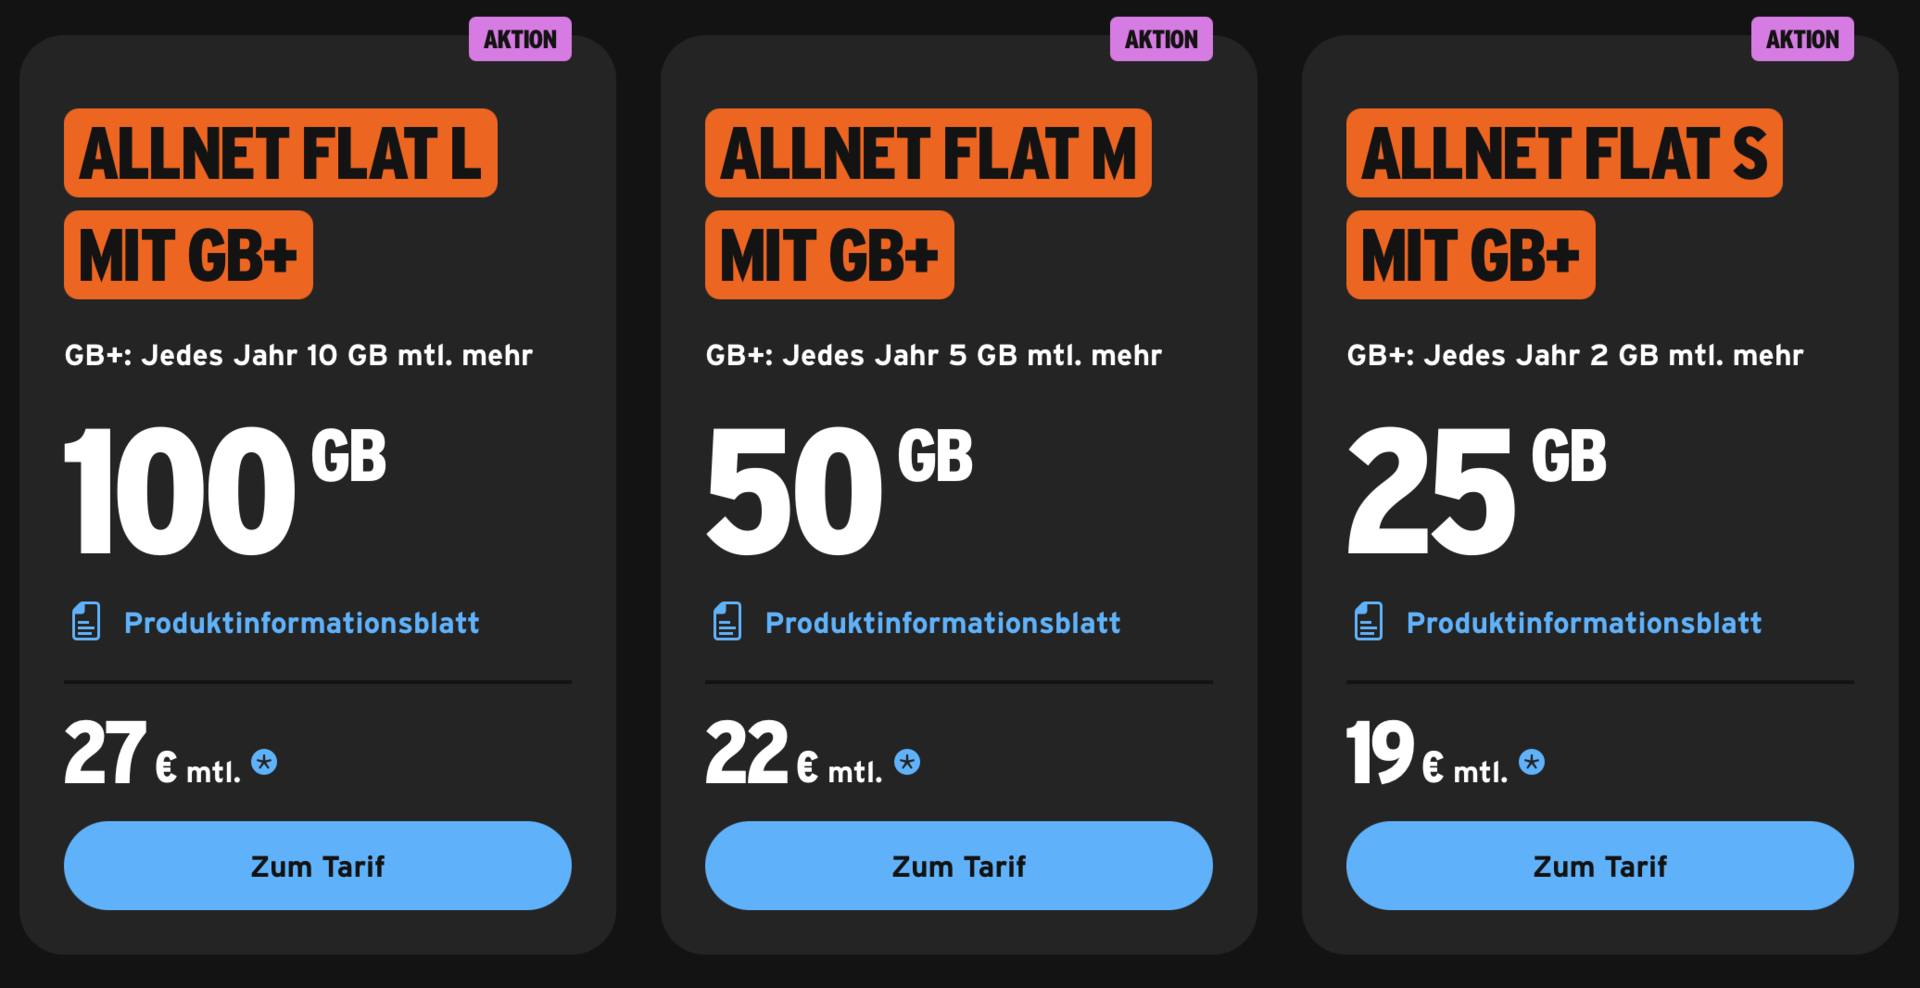Click the document icon in Allnet Flat S card
This screenshot has height=988, width=1920.
[1368, 622]
